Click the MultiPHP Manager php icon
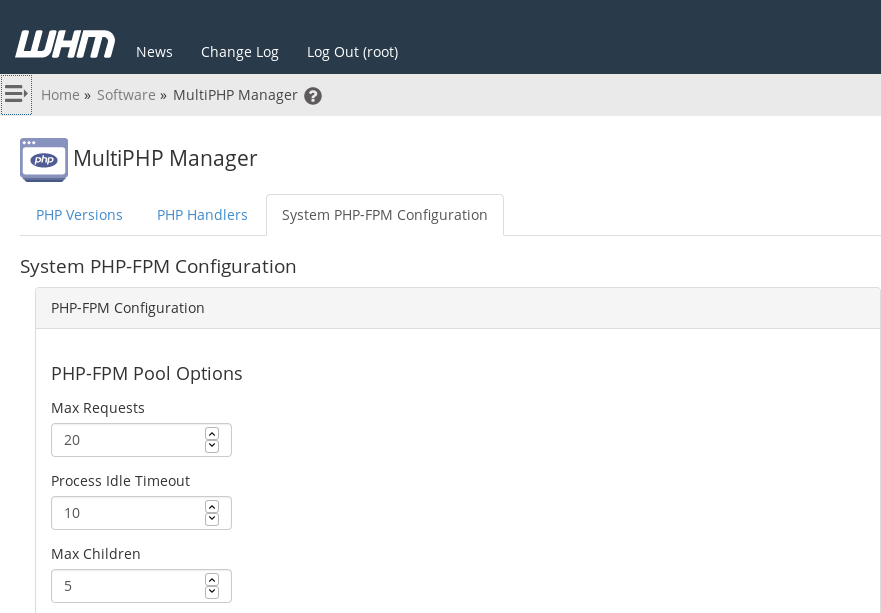This screenshot has width=881, height=613. (44, 160)
